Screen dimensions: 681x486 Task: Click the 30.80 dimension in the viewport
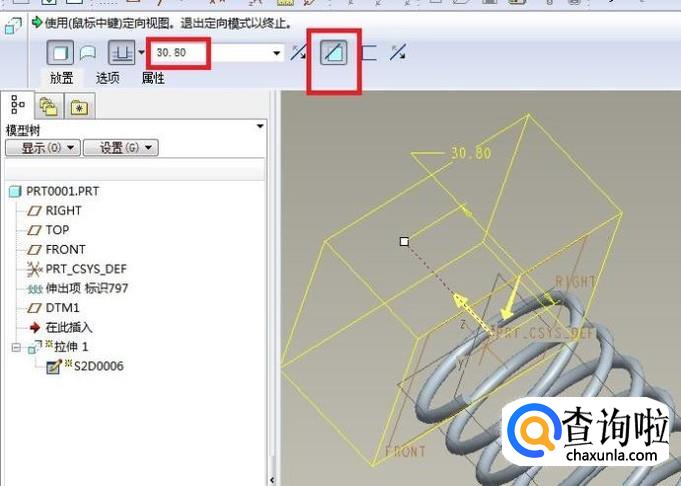[471, 153]
